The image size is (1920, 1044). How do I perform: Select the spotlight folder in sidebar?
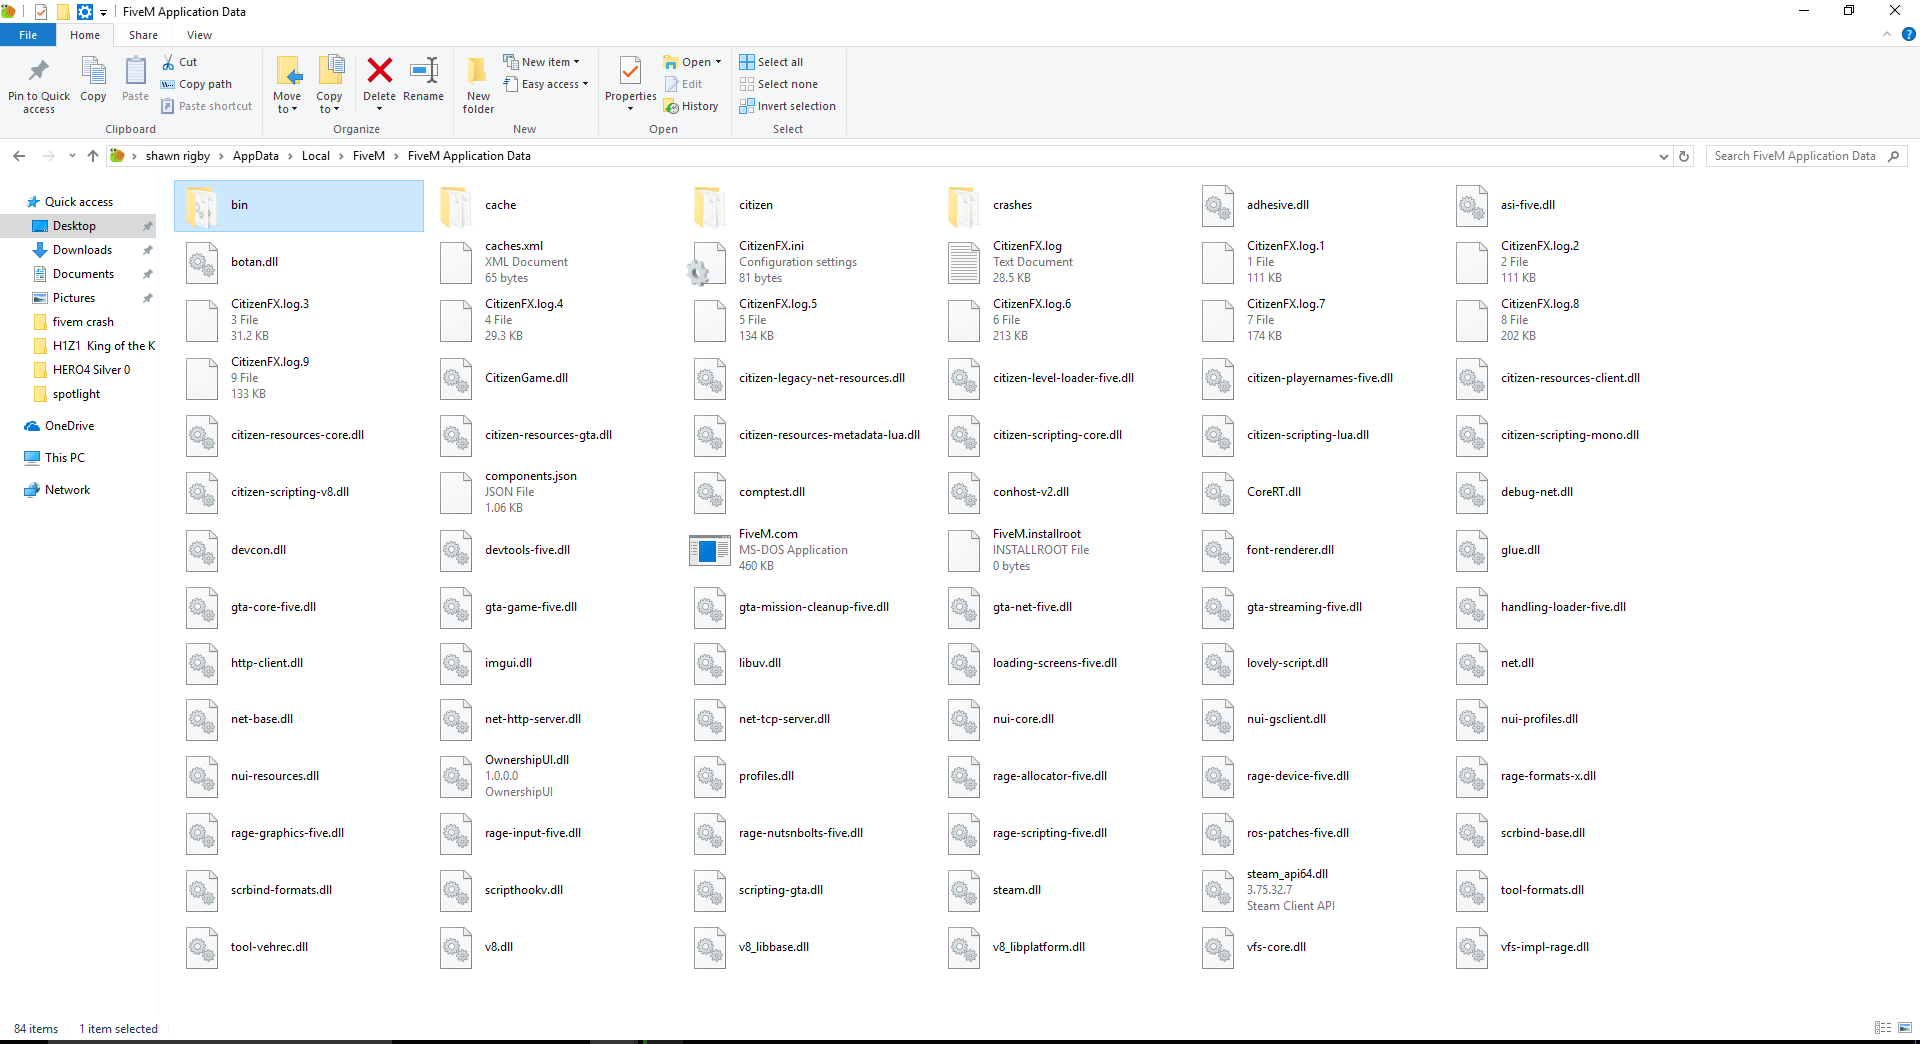pos(76,394)
